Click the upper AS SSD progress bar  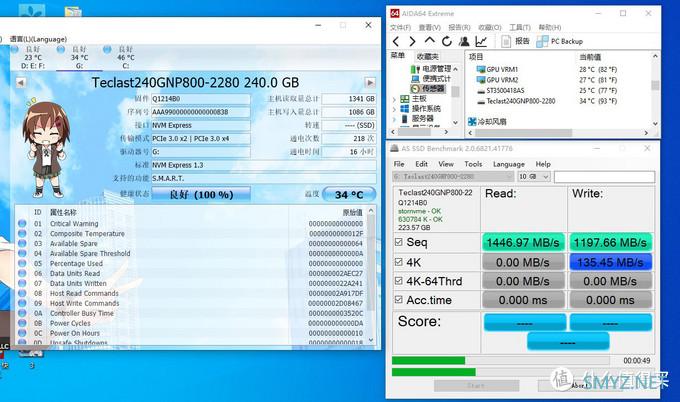pyautogui.click(x=500, y=360)
